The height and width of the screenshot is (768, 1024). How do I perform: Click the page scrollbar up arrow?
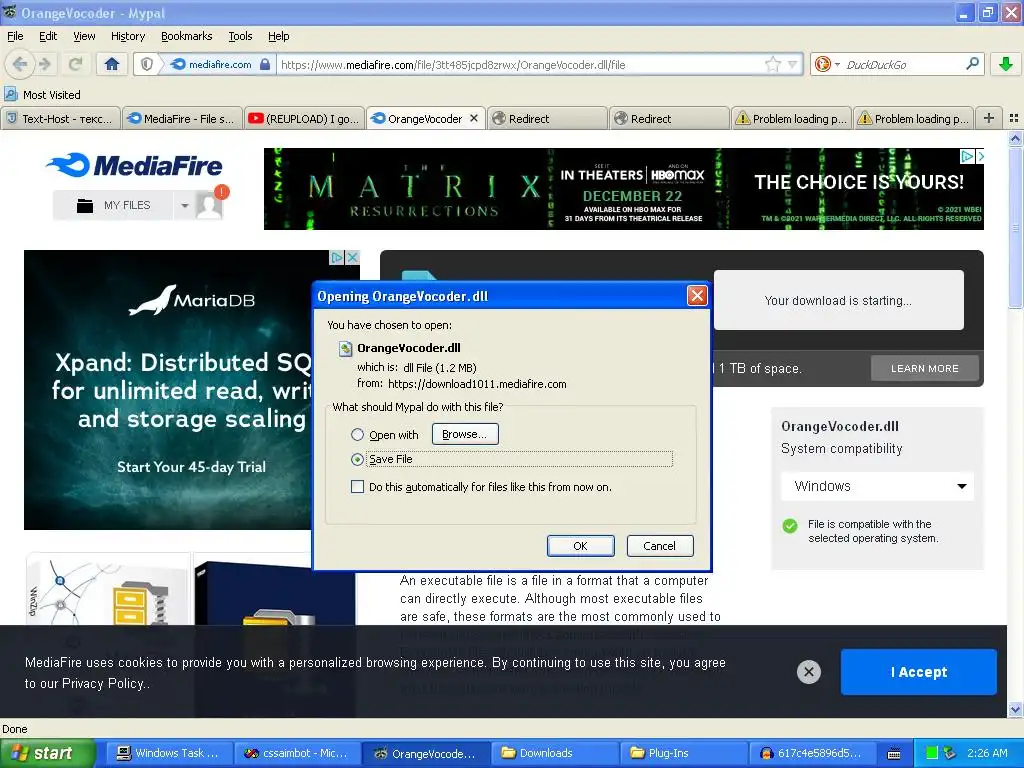(1015, 138)
